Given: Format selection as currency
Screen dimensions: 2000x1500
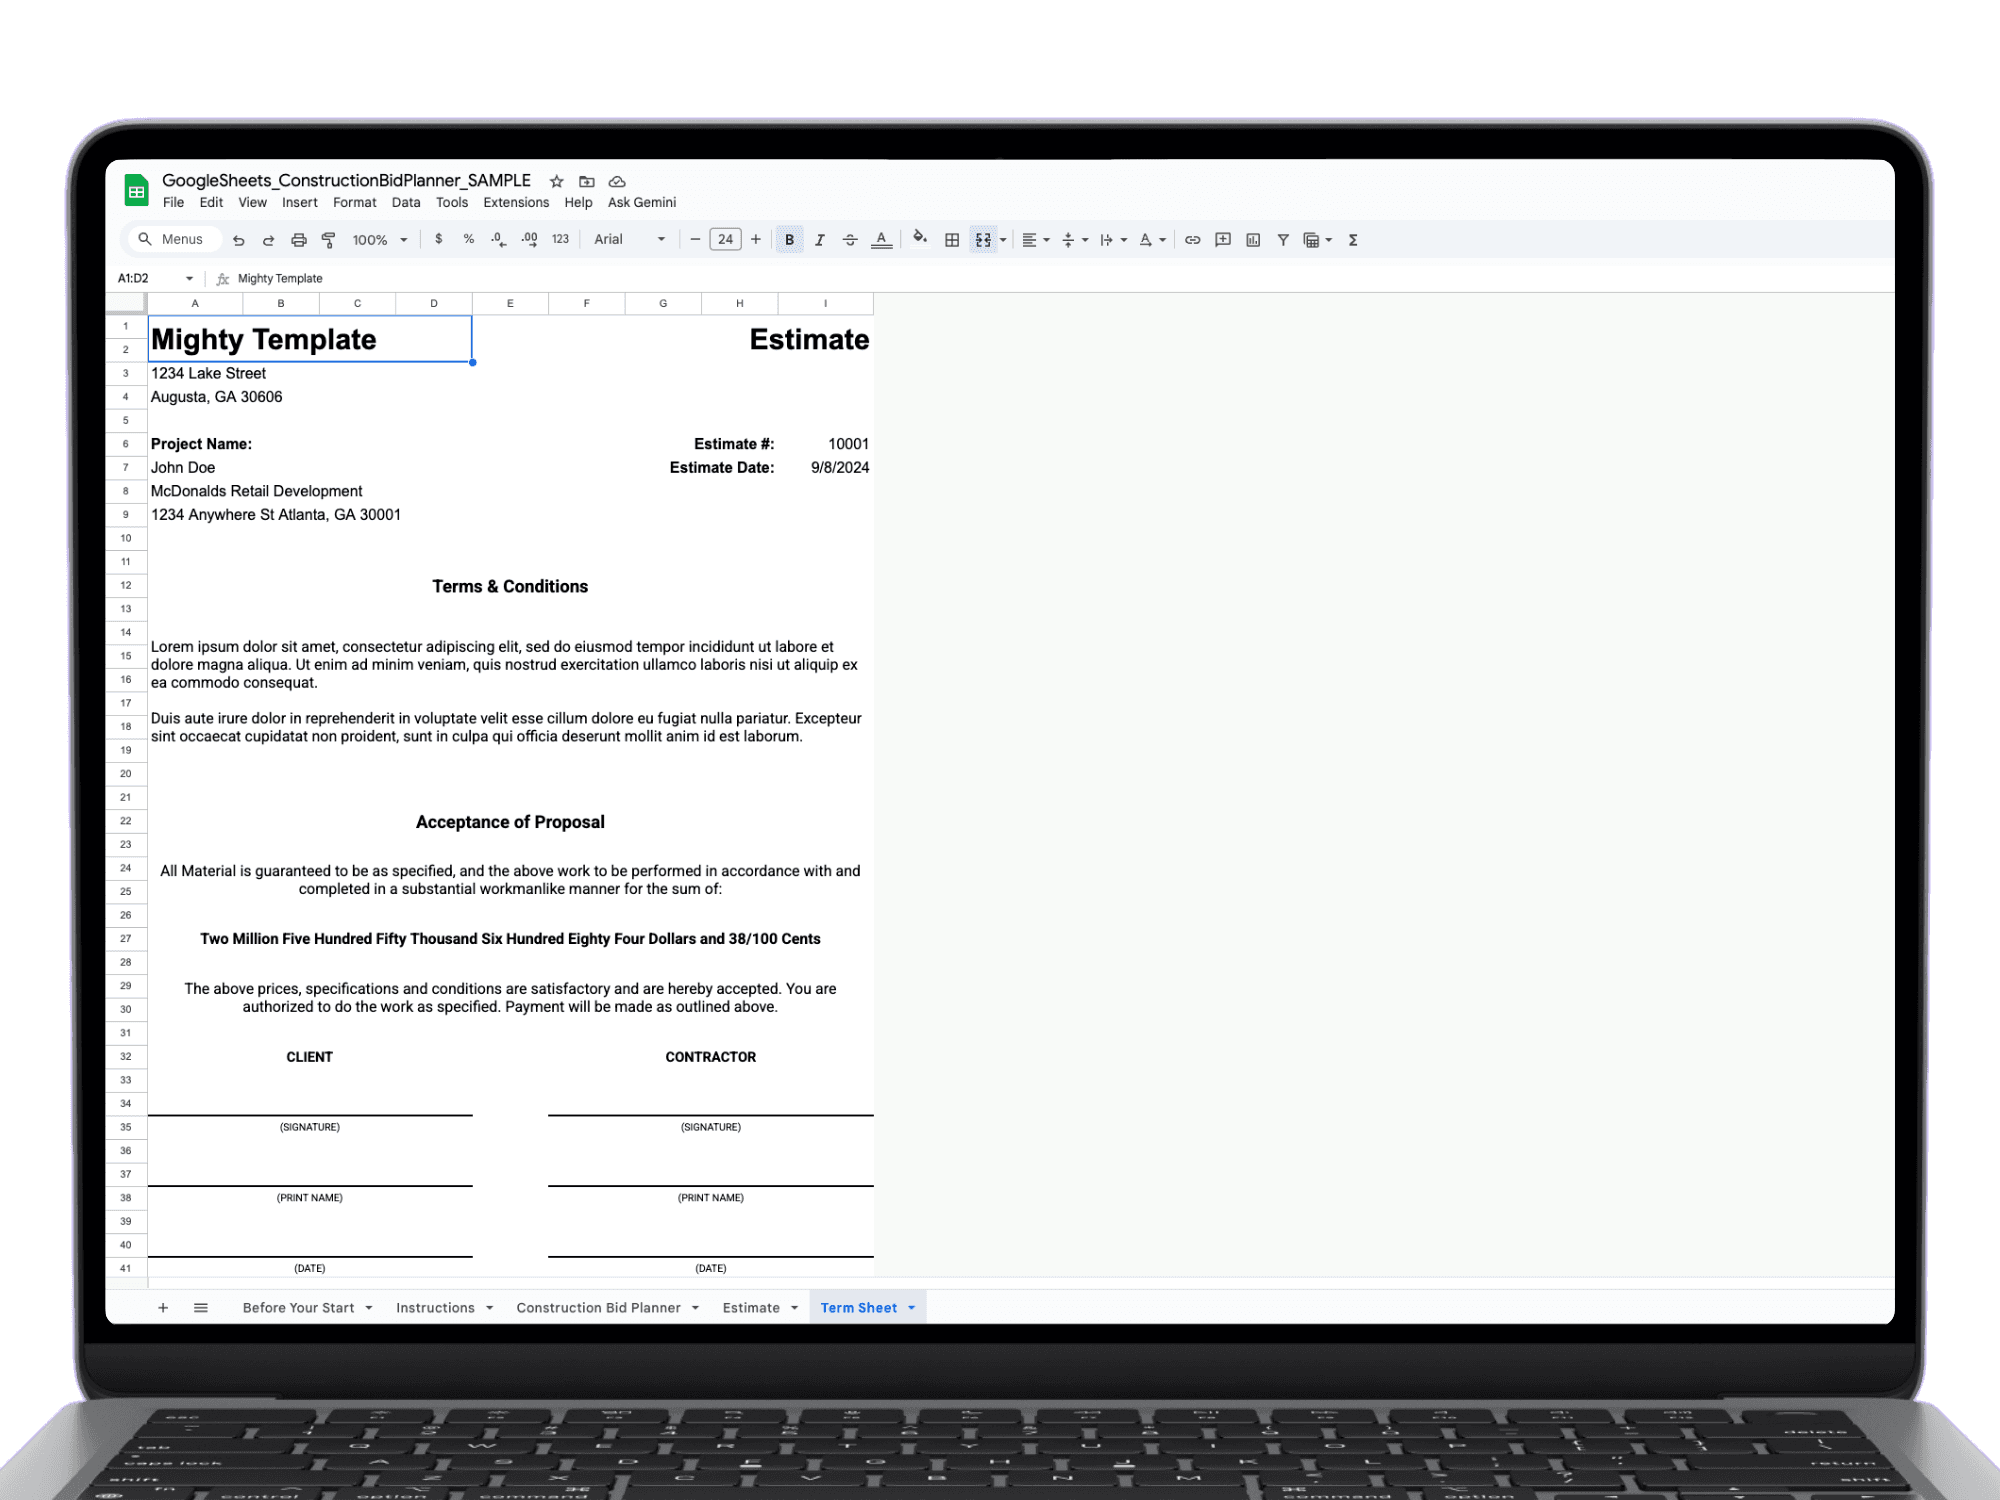Looking at the screenshot, I should (x=438, y=240).
